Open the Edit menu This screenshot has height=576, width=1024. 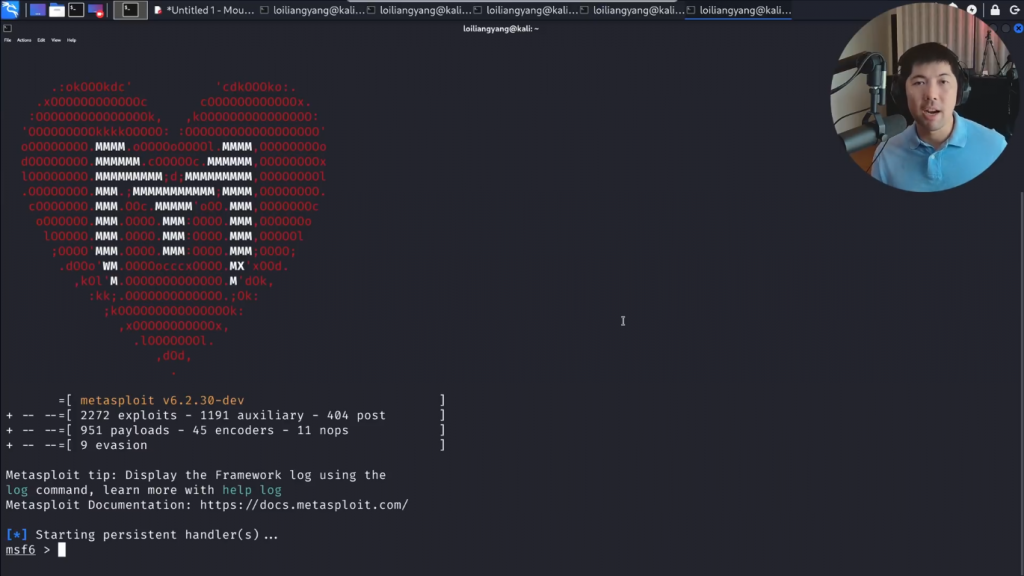click(41, 40)
